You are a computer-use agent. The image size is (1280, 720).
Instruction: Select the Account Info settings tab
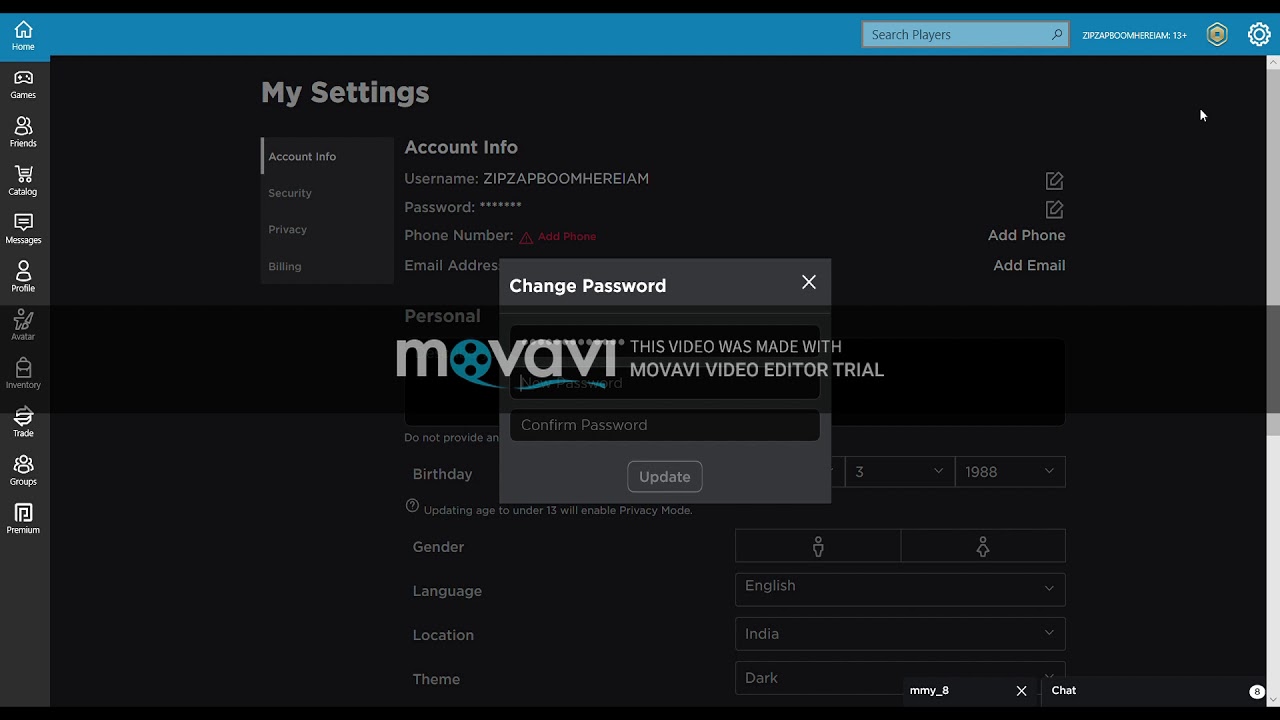[327, 156]
